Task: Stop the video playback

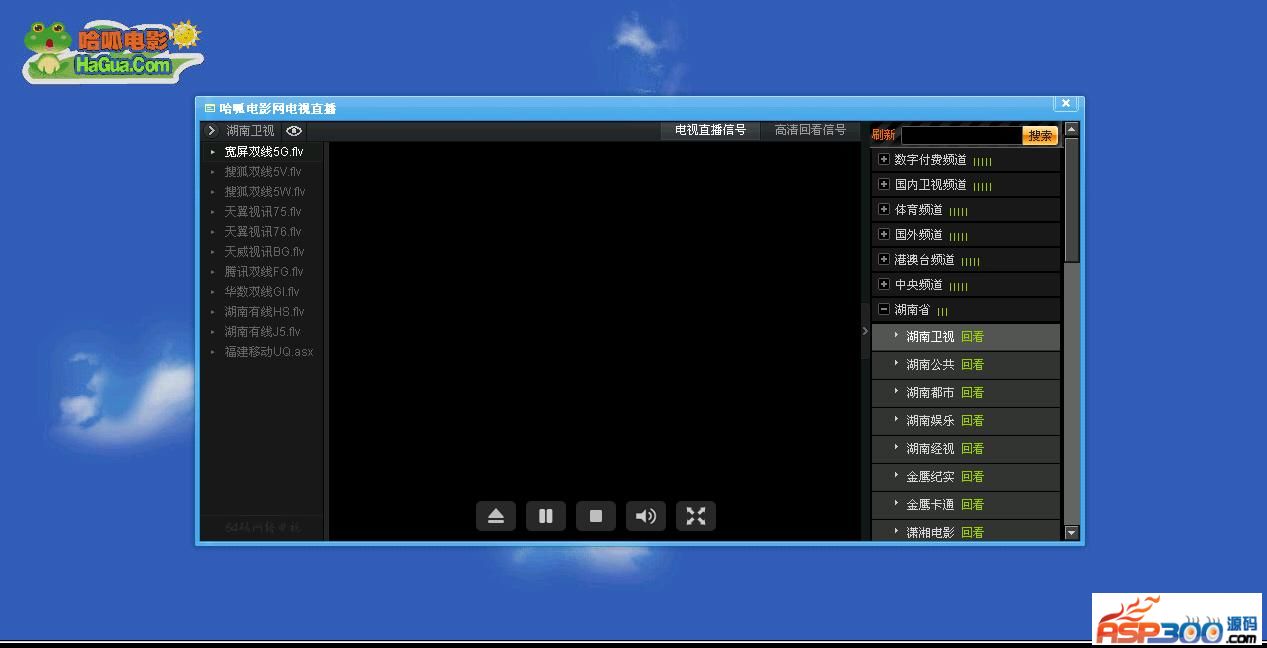Action: [x=596, y=516]
